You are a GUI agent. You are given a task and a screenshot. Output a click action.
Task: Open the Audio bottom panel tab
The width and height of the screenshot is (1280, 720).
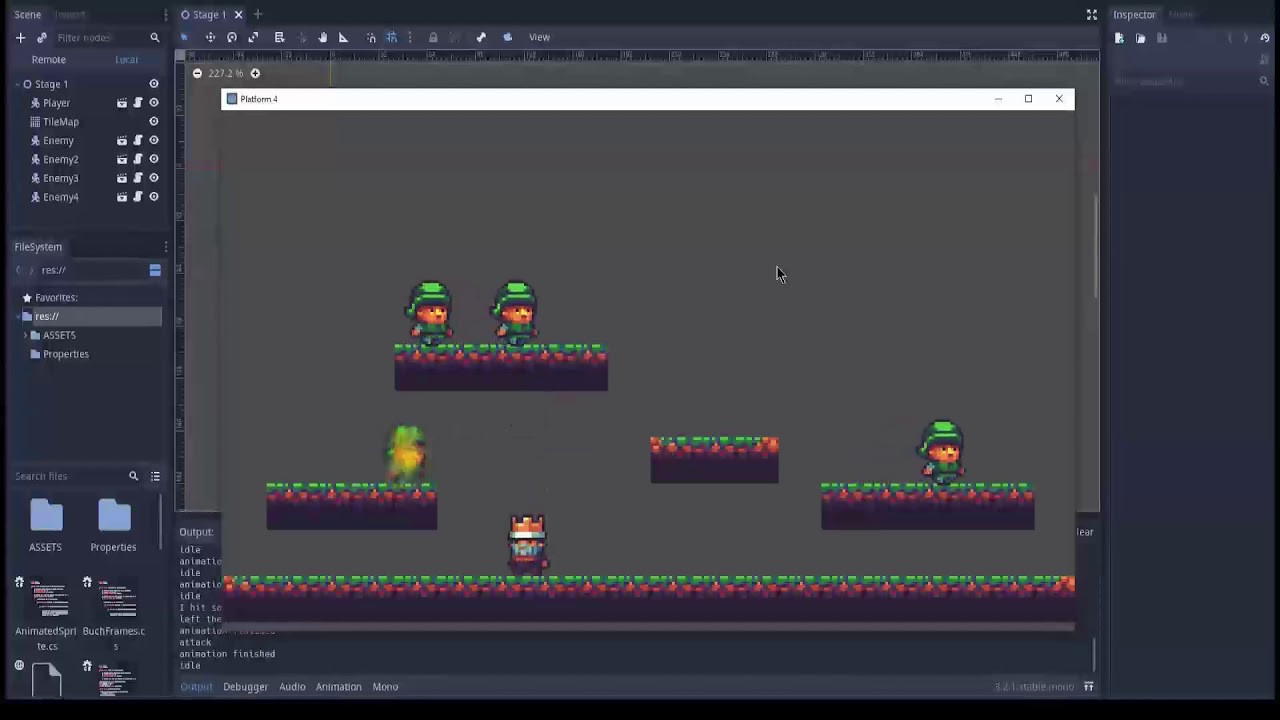(x=292, y=687)
